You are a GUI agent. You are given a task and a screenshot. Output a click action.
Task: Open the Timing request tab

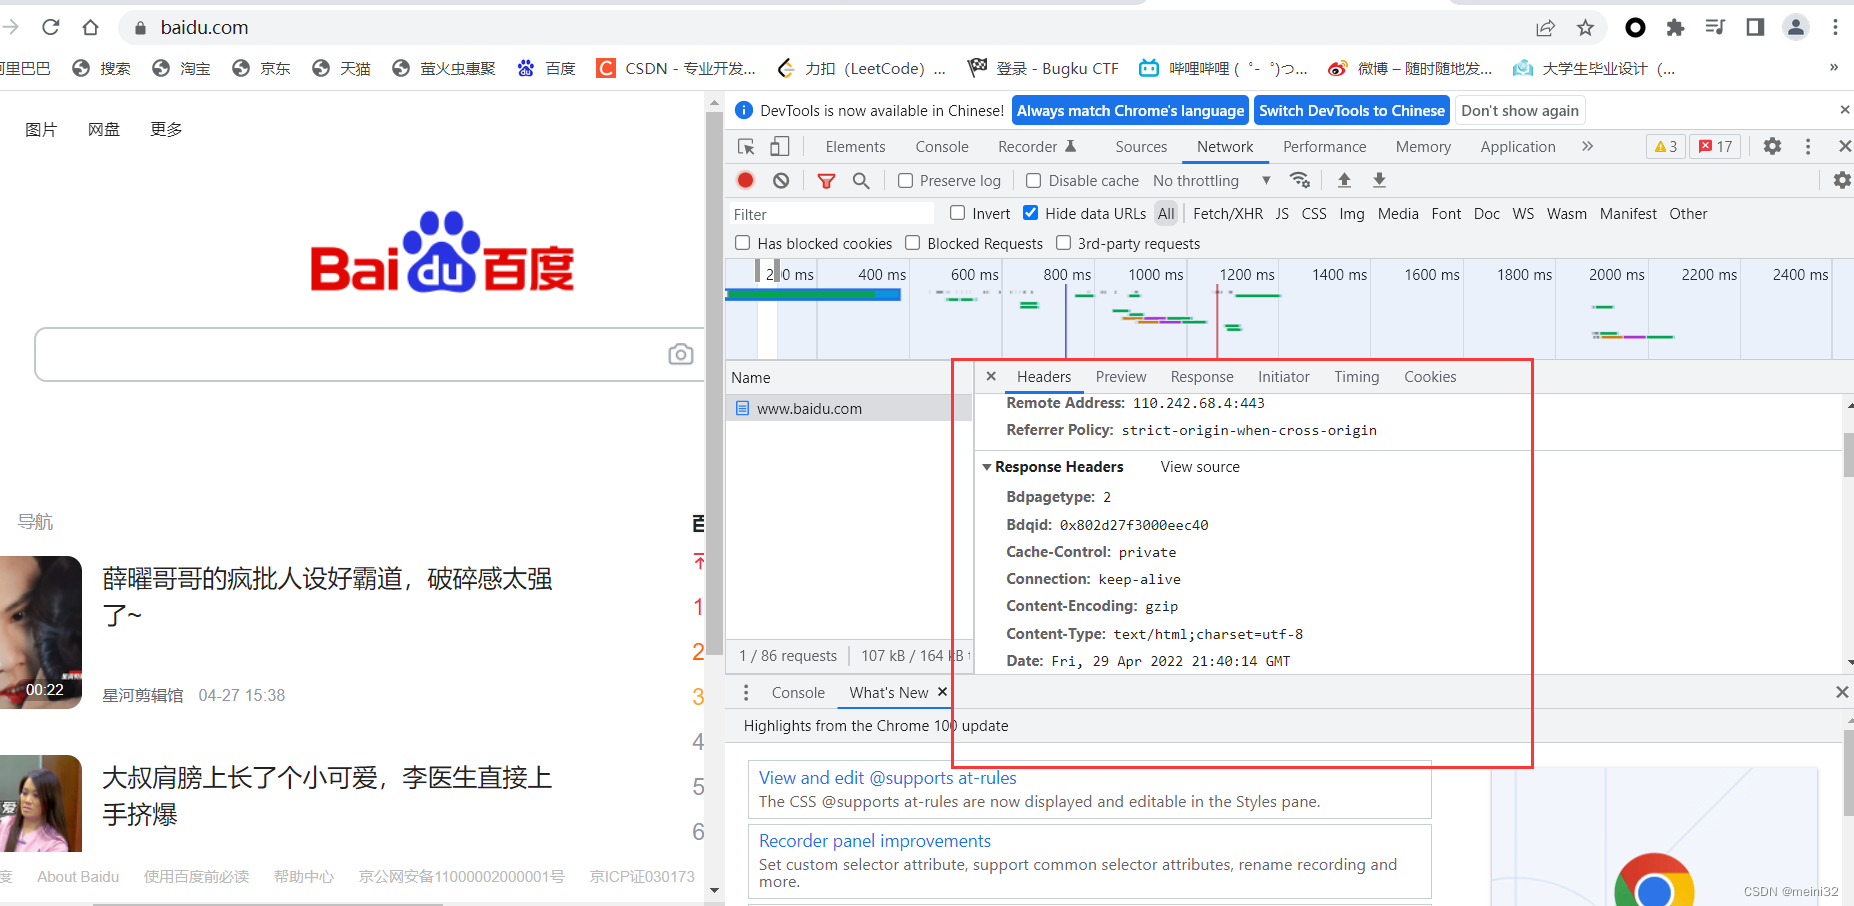(1356, 377)
